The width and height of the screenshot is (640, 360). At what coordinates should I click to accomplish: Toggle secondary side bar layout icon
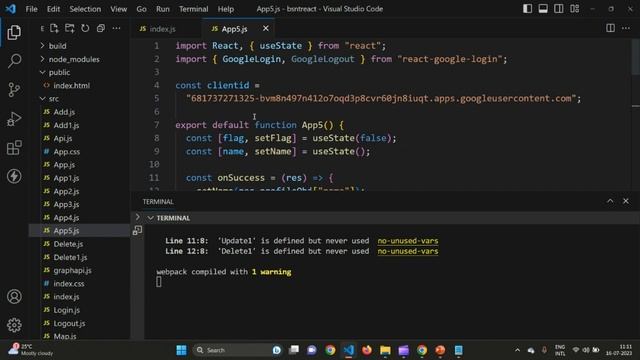pos(559,9)
